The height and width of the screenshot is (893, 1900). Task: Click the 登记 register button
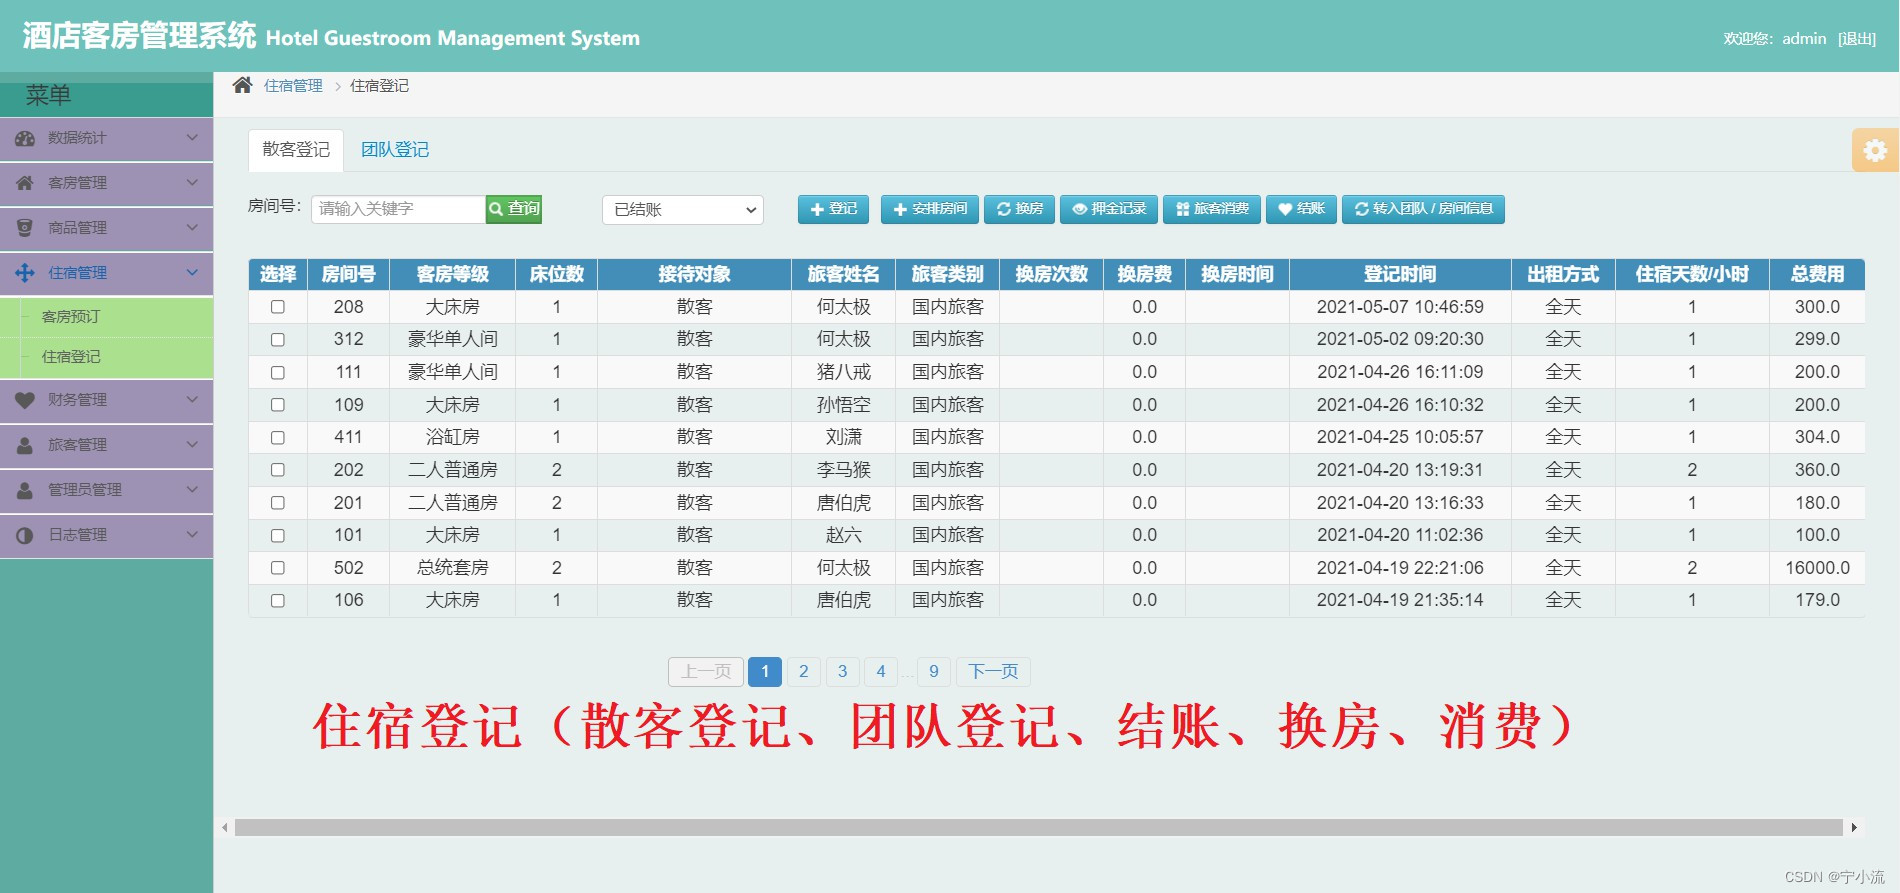click(x=833, y=209)
